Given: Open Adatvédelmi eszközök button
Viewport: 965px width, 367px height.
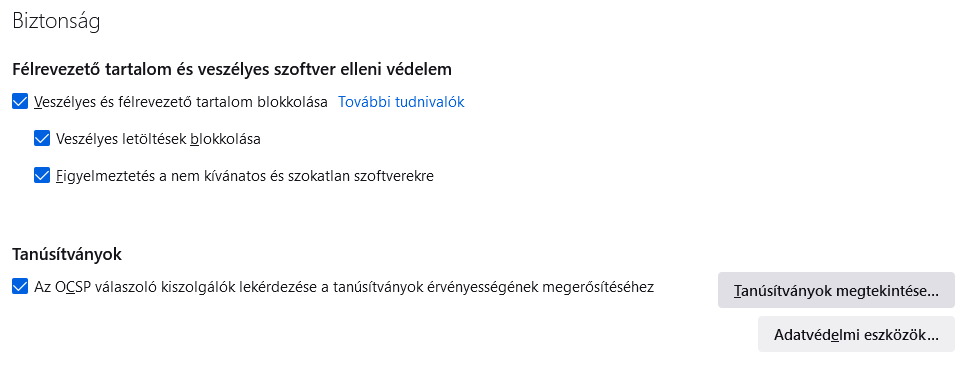Looking at the screenshot, I should click(x=856, y=334).
